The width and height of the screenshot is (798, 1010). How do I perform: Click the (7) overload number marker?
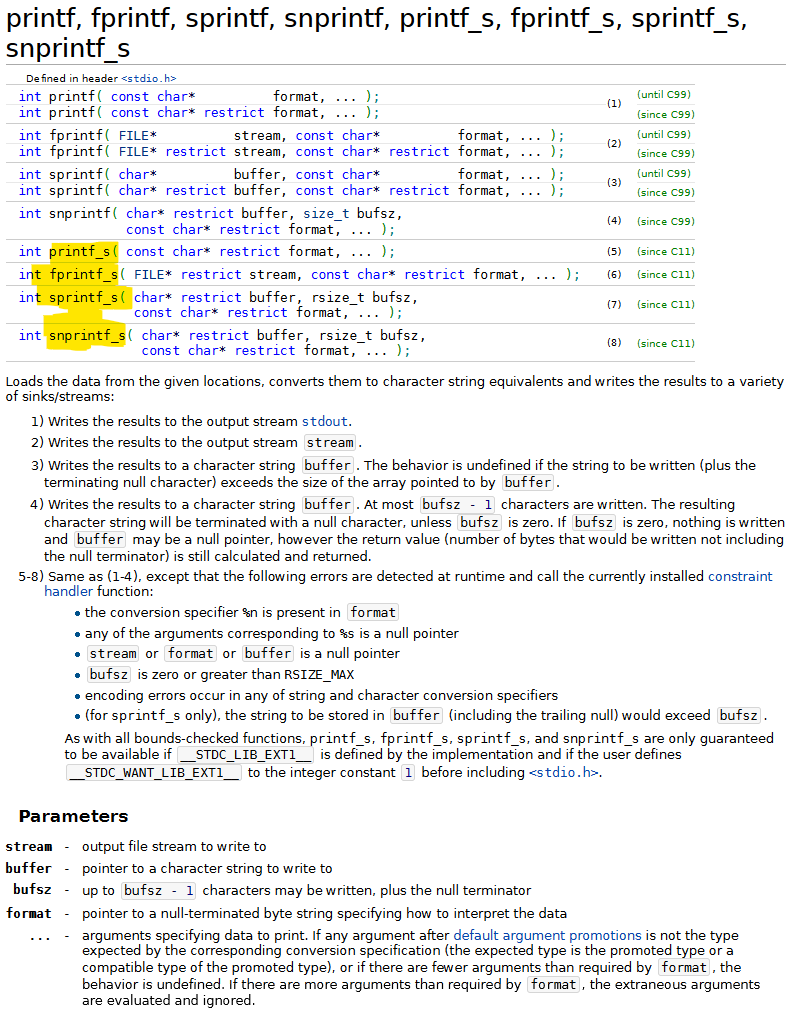pos(614,304)
